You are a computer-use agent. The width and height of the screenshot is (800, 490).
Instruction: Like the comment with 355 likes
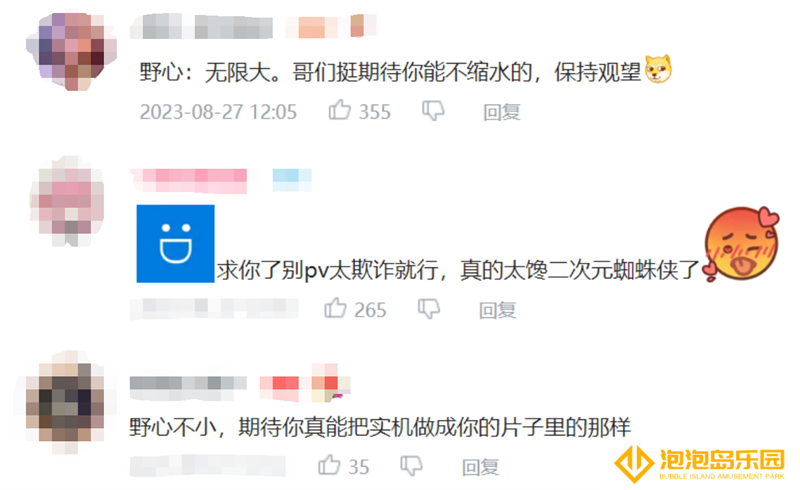point(340,110)
